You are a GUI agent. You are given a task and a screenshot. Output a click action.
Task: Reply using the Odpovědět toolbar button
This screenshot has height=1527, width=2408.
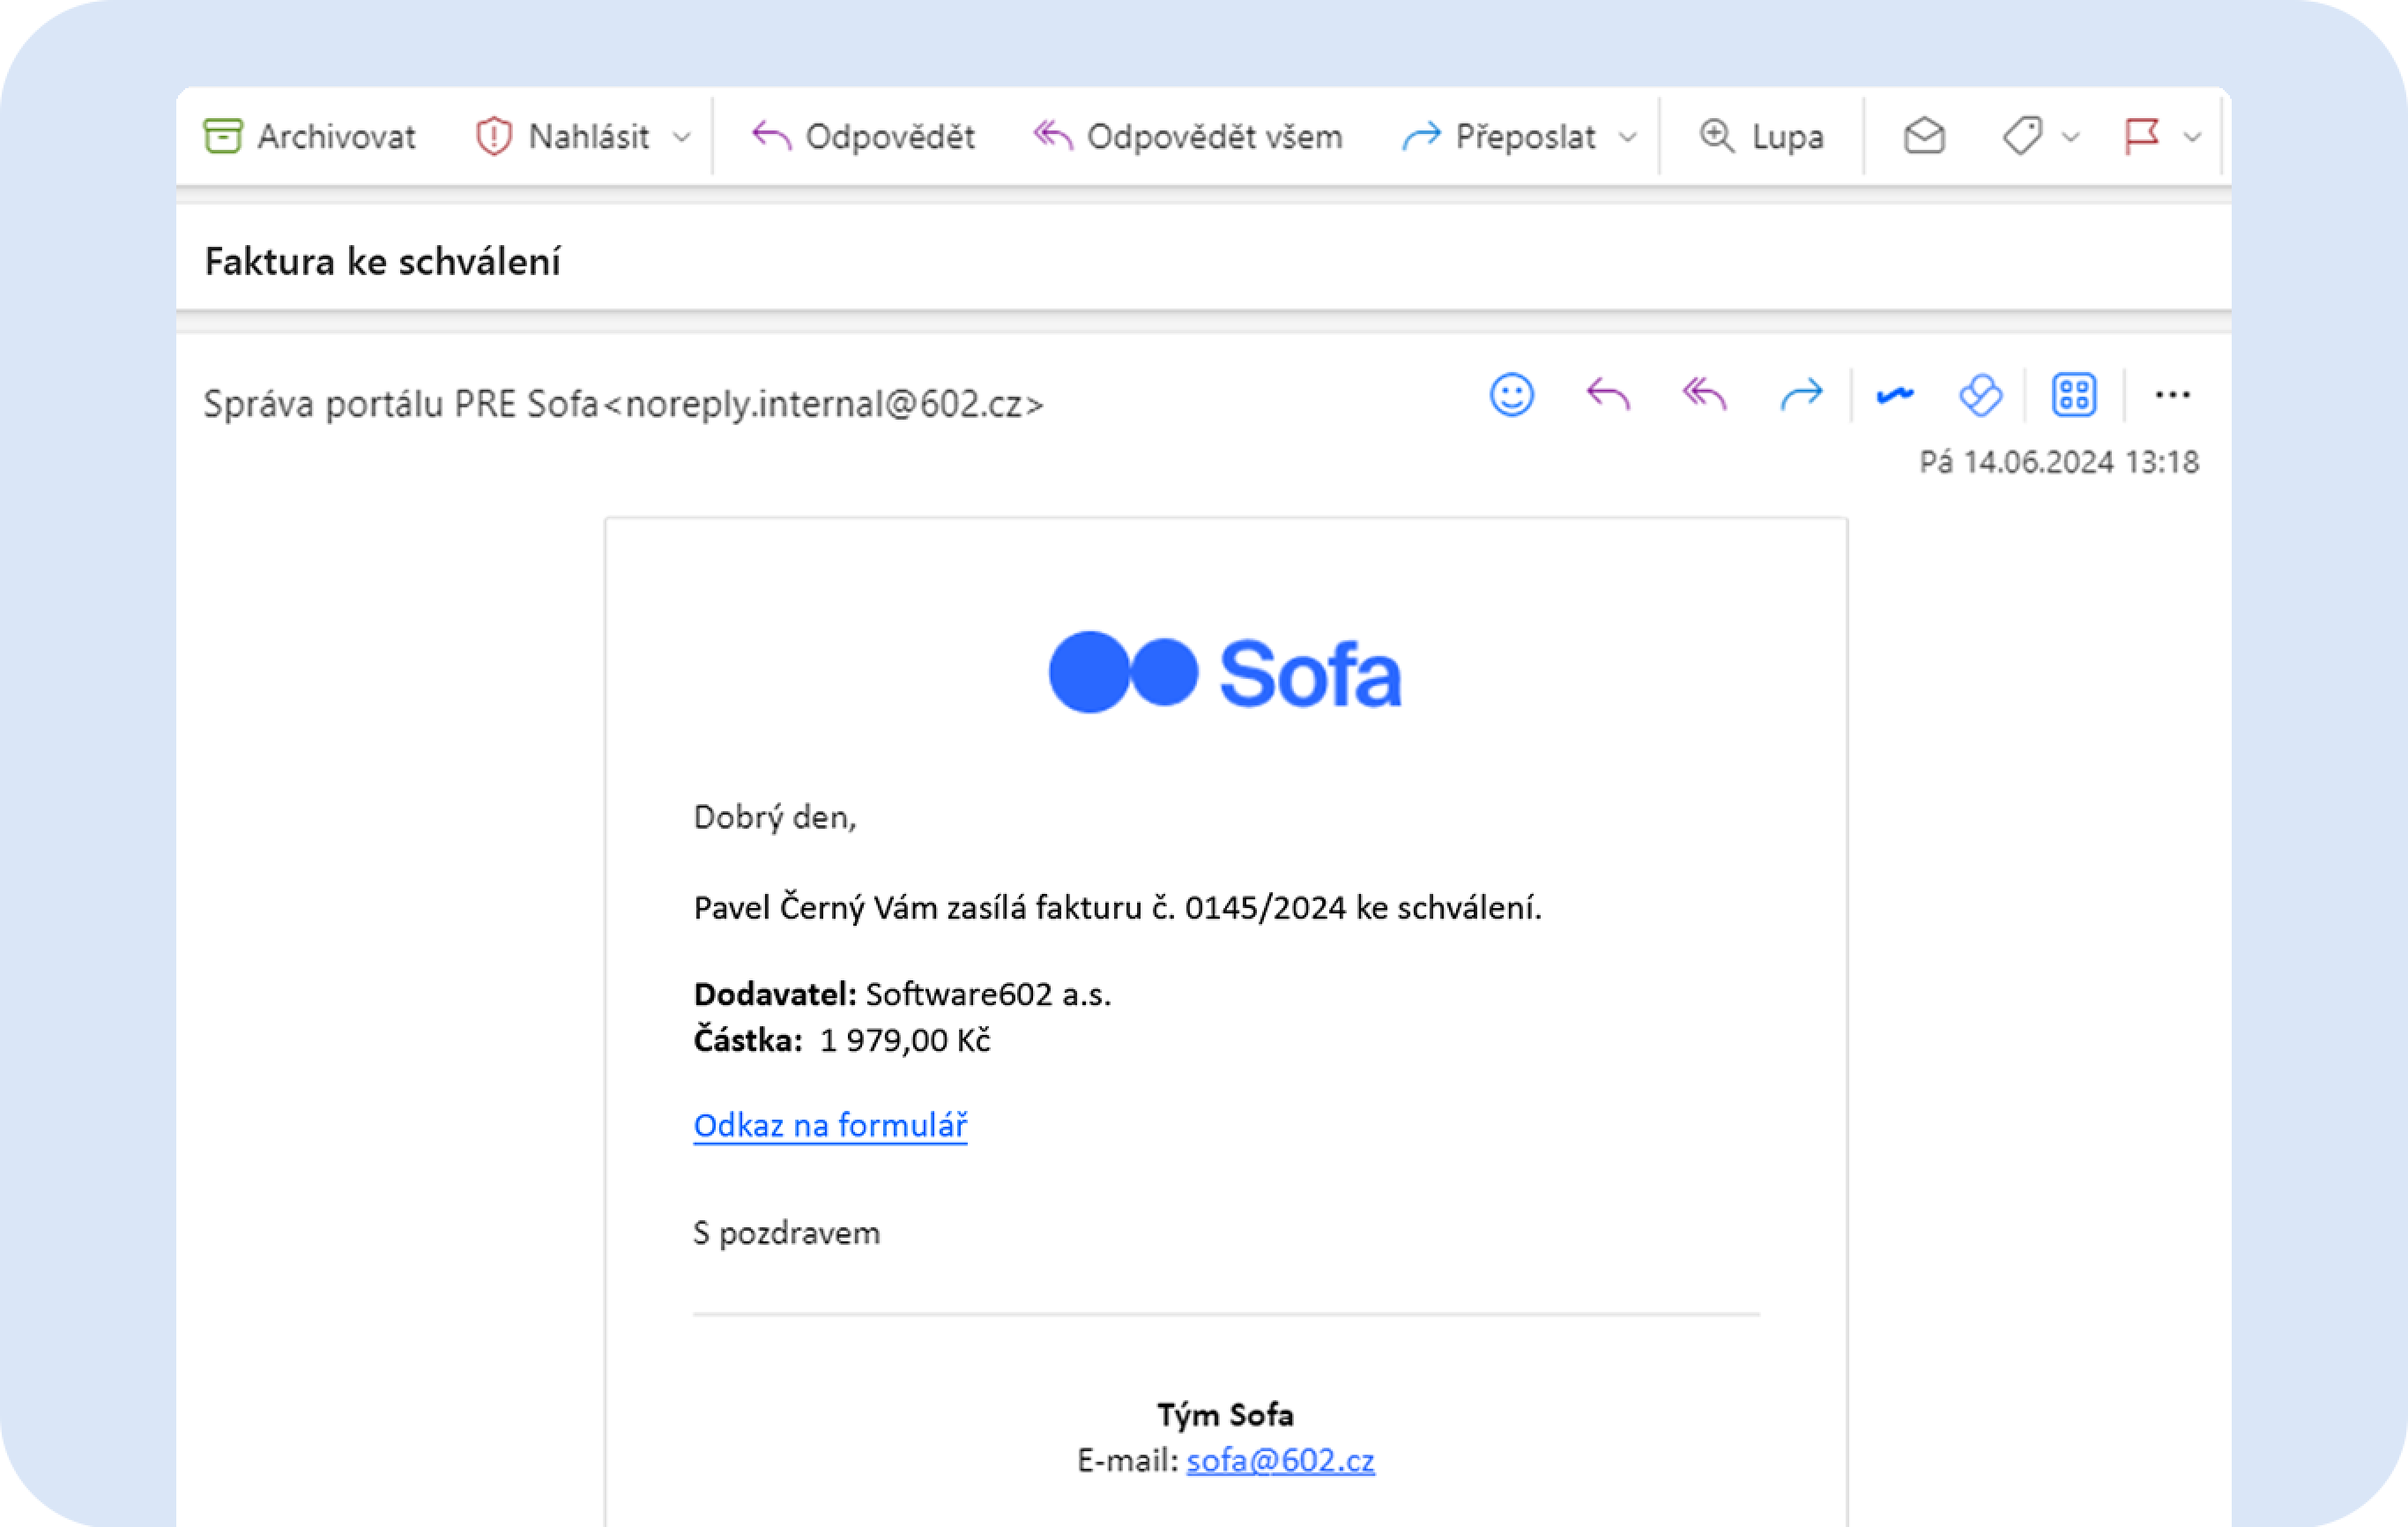[863, 136]
